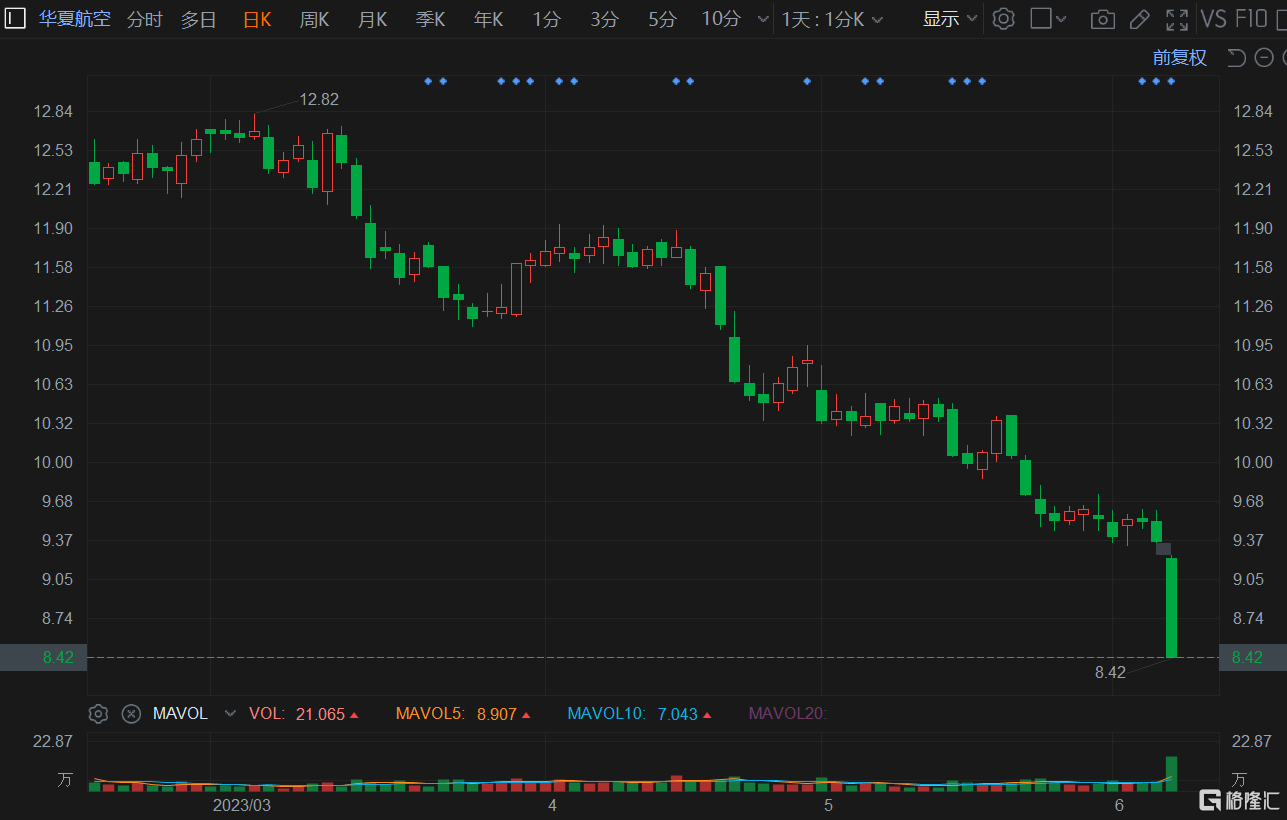Open chart settings gear in top toolbar
Viewport: 1287px width, 820px height.
click(x=1004, y=19)
